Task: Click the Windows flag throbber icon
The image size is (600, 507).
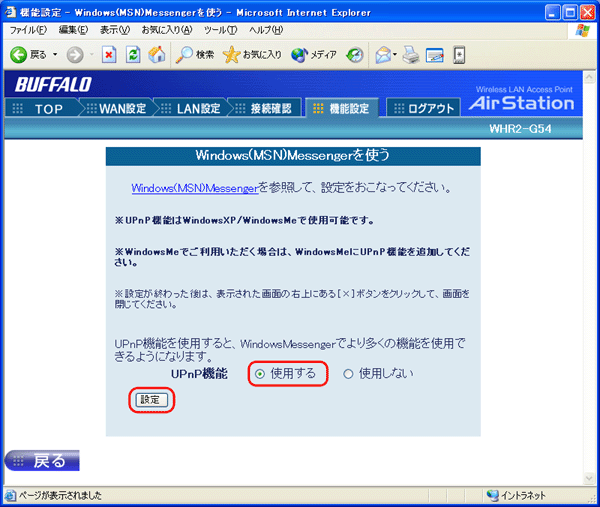Action: coord(582,31)
